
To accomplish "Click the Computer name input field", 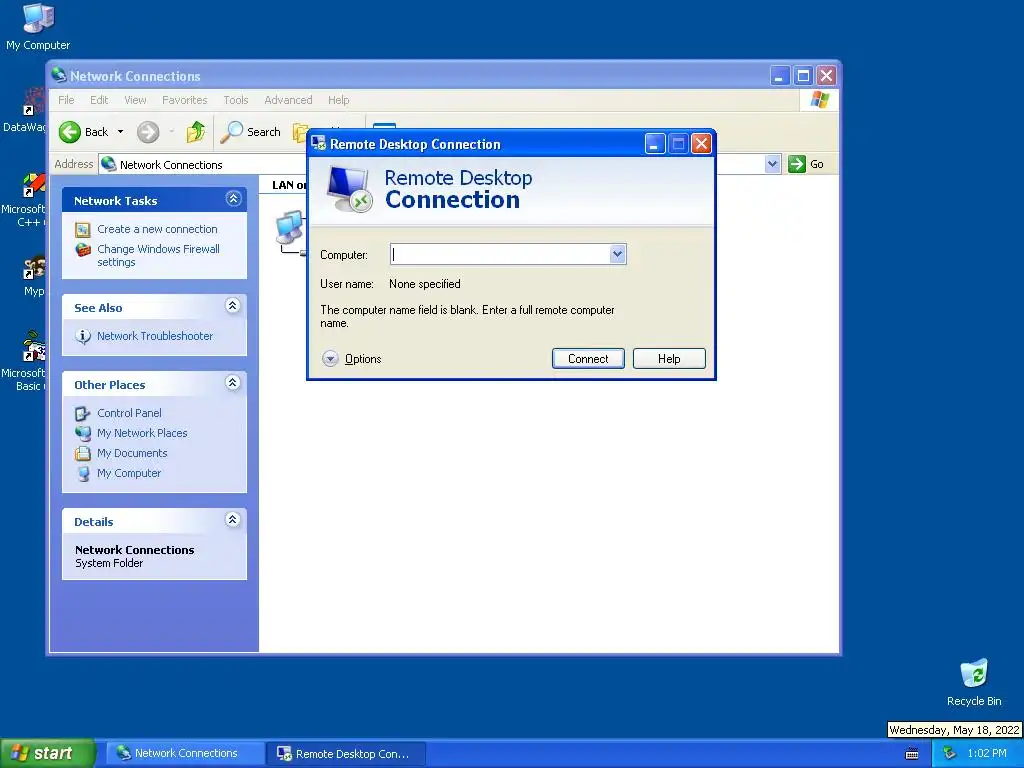I will 500,254.
